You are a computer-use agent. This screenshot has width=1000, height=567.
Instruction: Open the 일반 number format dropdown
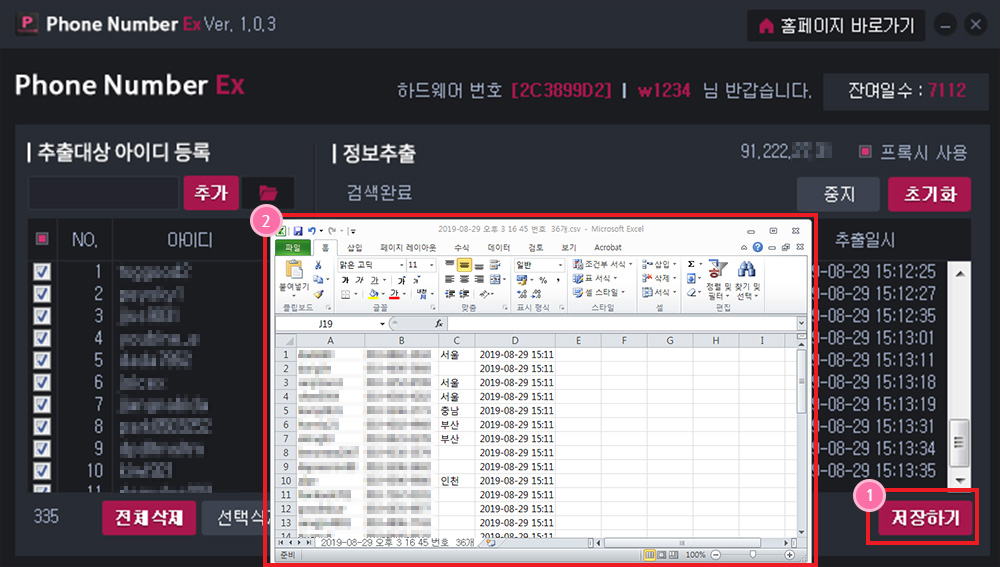[x=560, y=265]
